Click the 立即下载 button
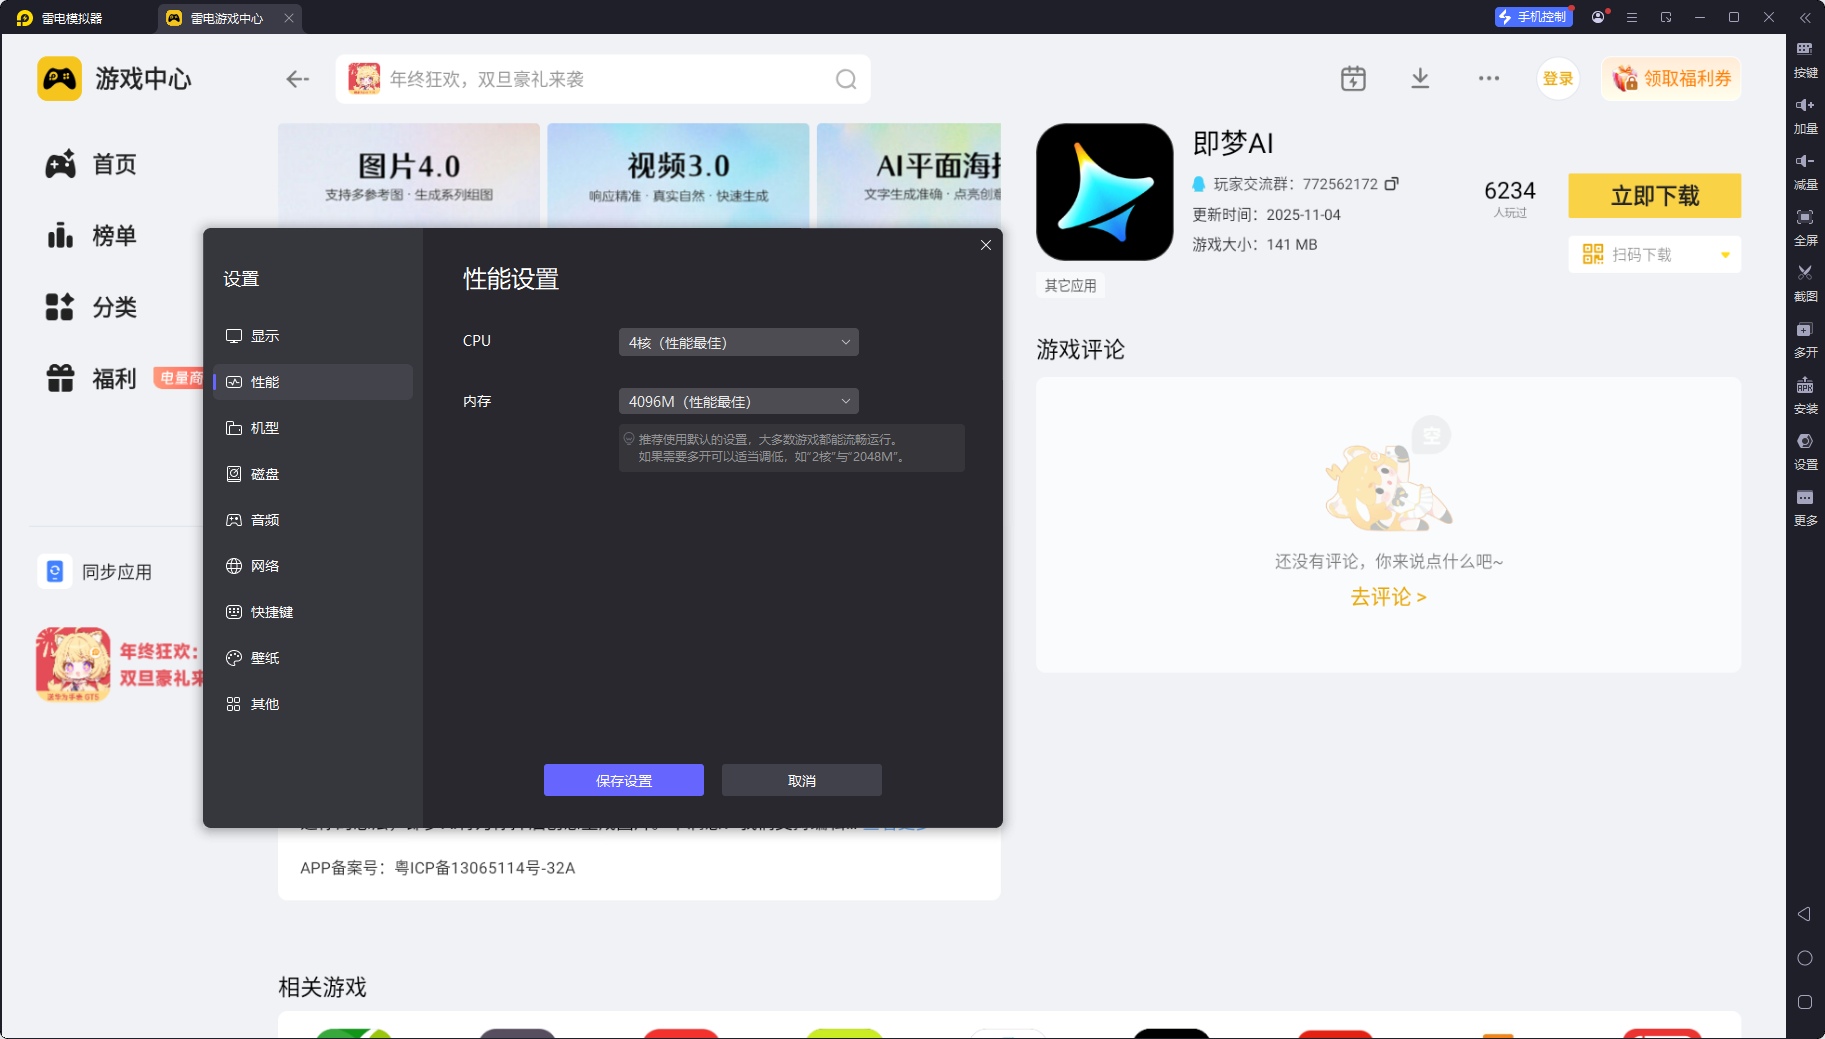The width and height of the screenshot is (1825, 1039). [x=1655, y=196]
